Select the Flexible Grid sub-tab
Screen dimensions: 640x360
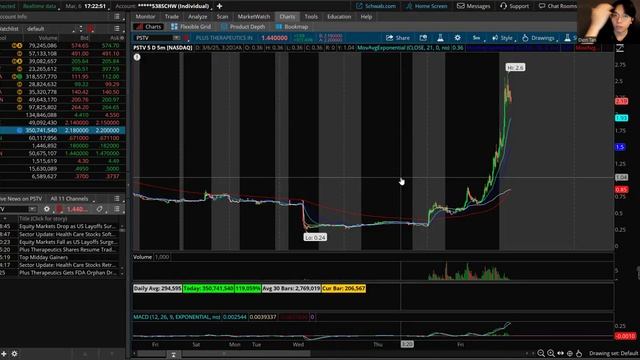coord(191,27)
